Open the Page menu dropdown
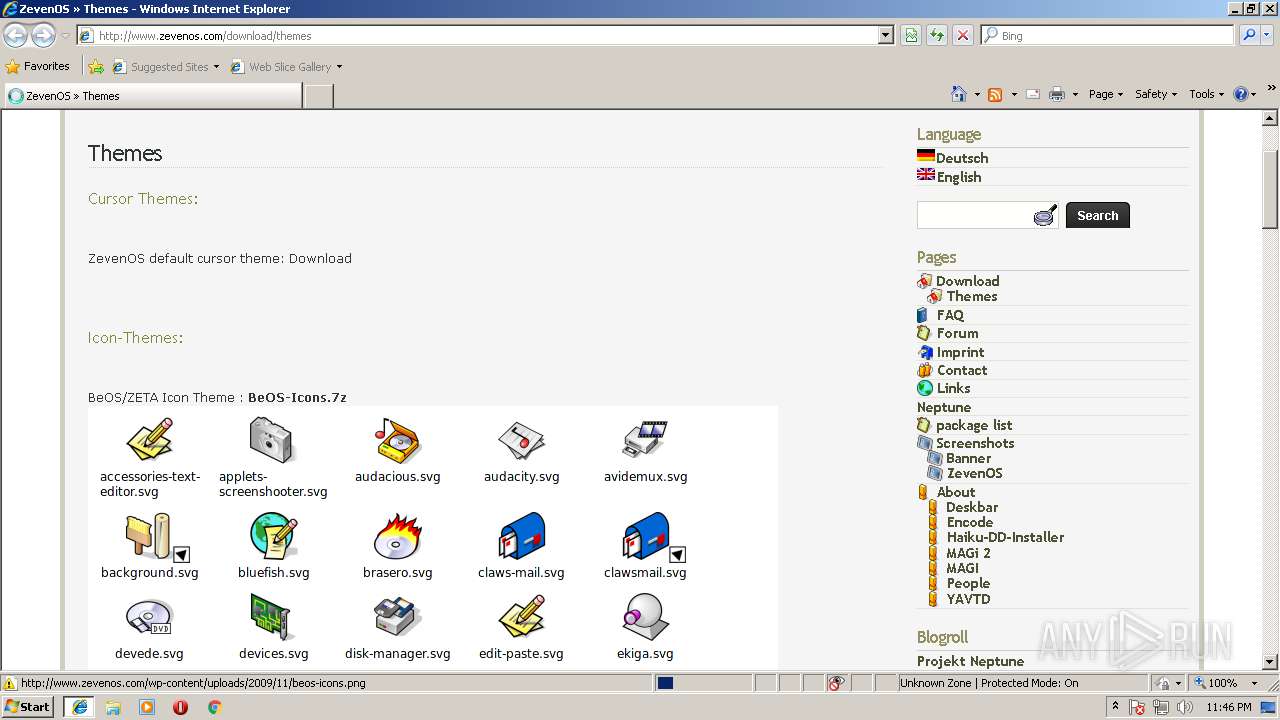 1105,94
